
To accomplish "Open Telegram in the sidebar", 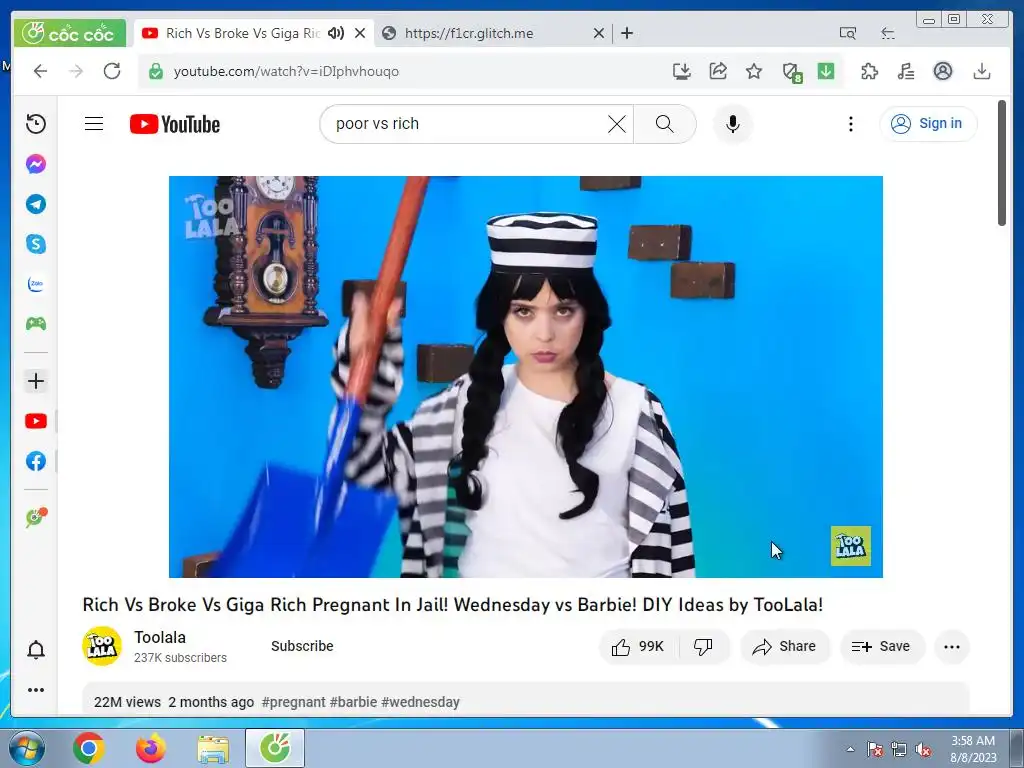I will tap(36, 204).
